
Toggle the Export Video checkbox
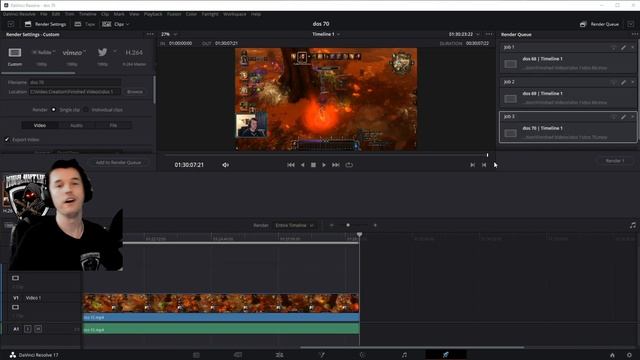pos(7,140)
